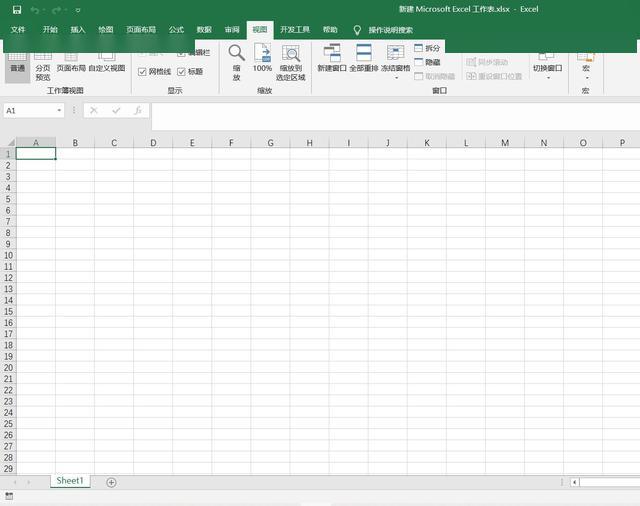
Task: Switch to the 开发工具 Developer tab
Action: pyautogui.click(x=295, y=30)
